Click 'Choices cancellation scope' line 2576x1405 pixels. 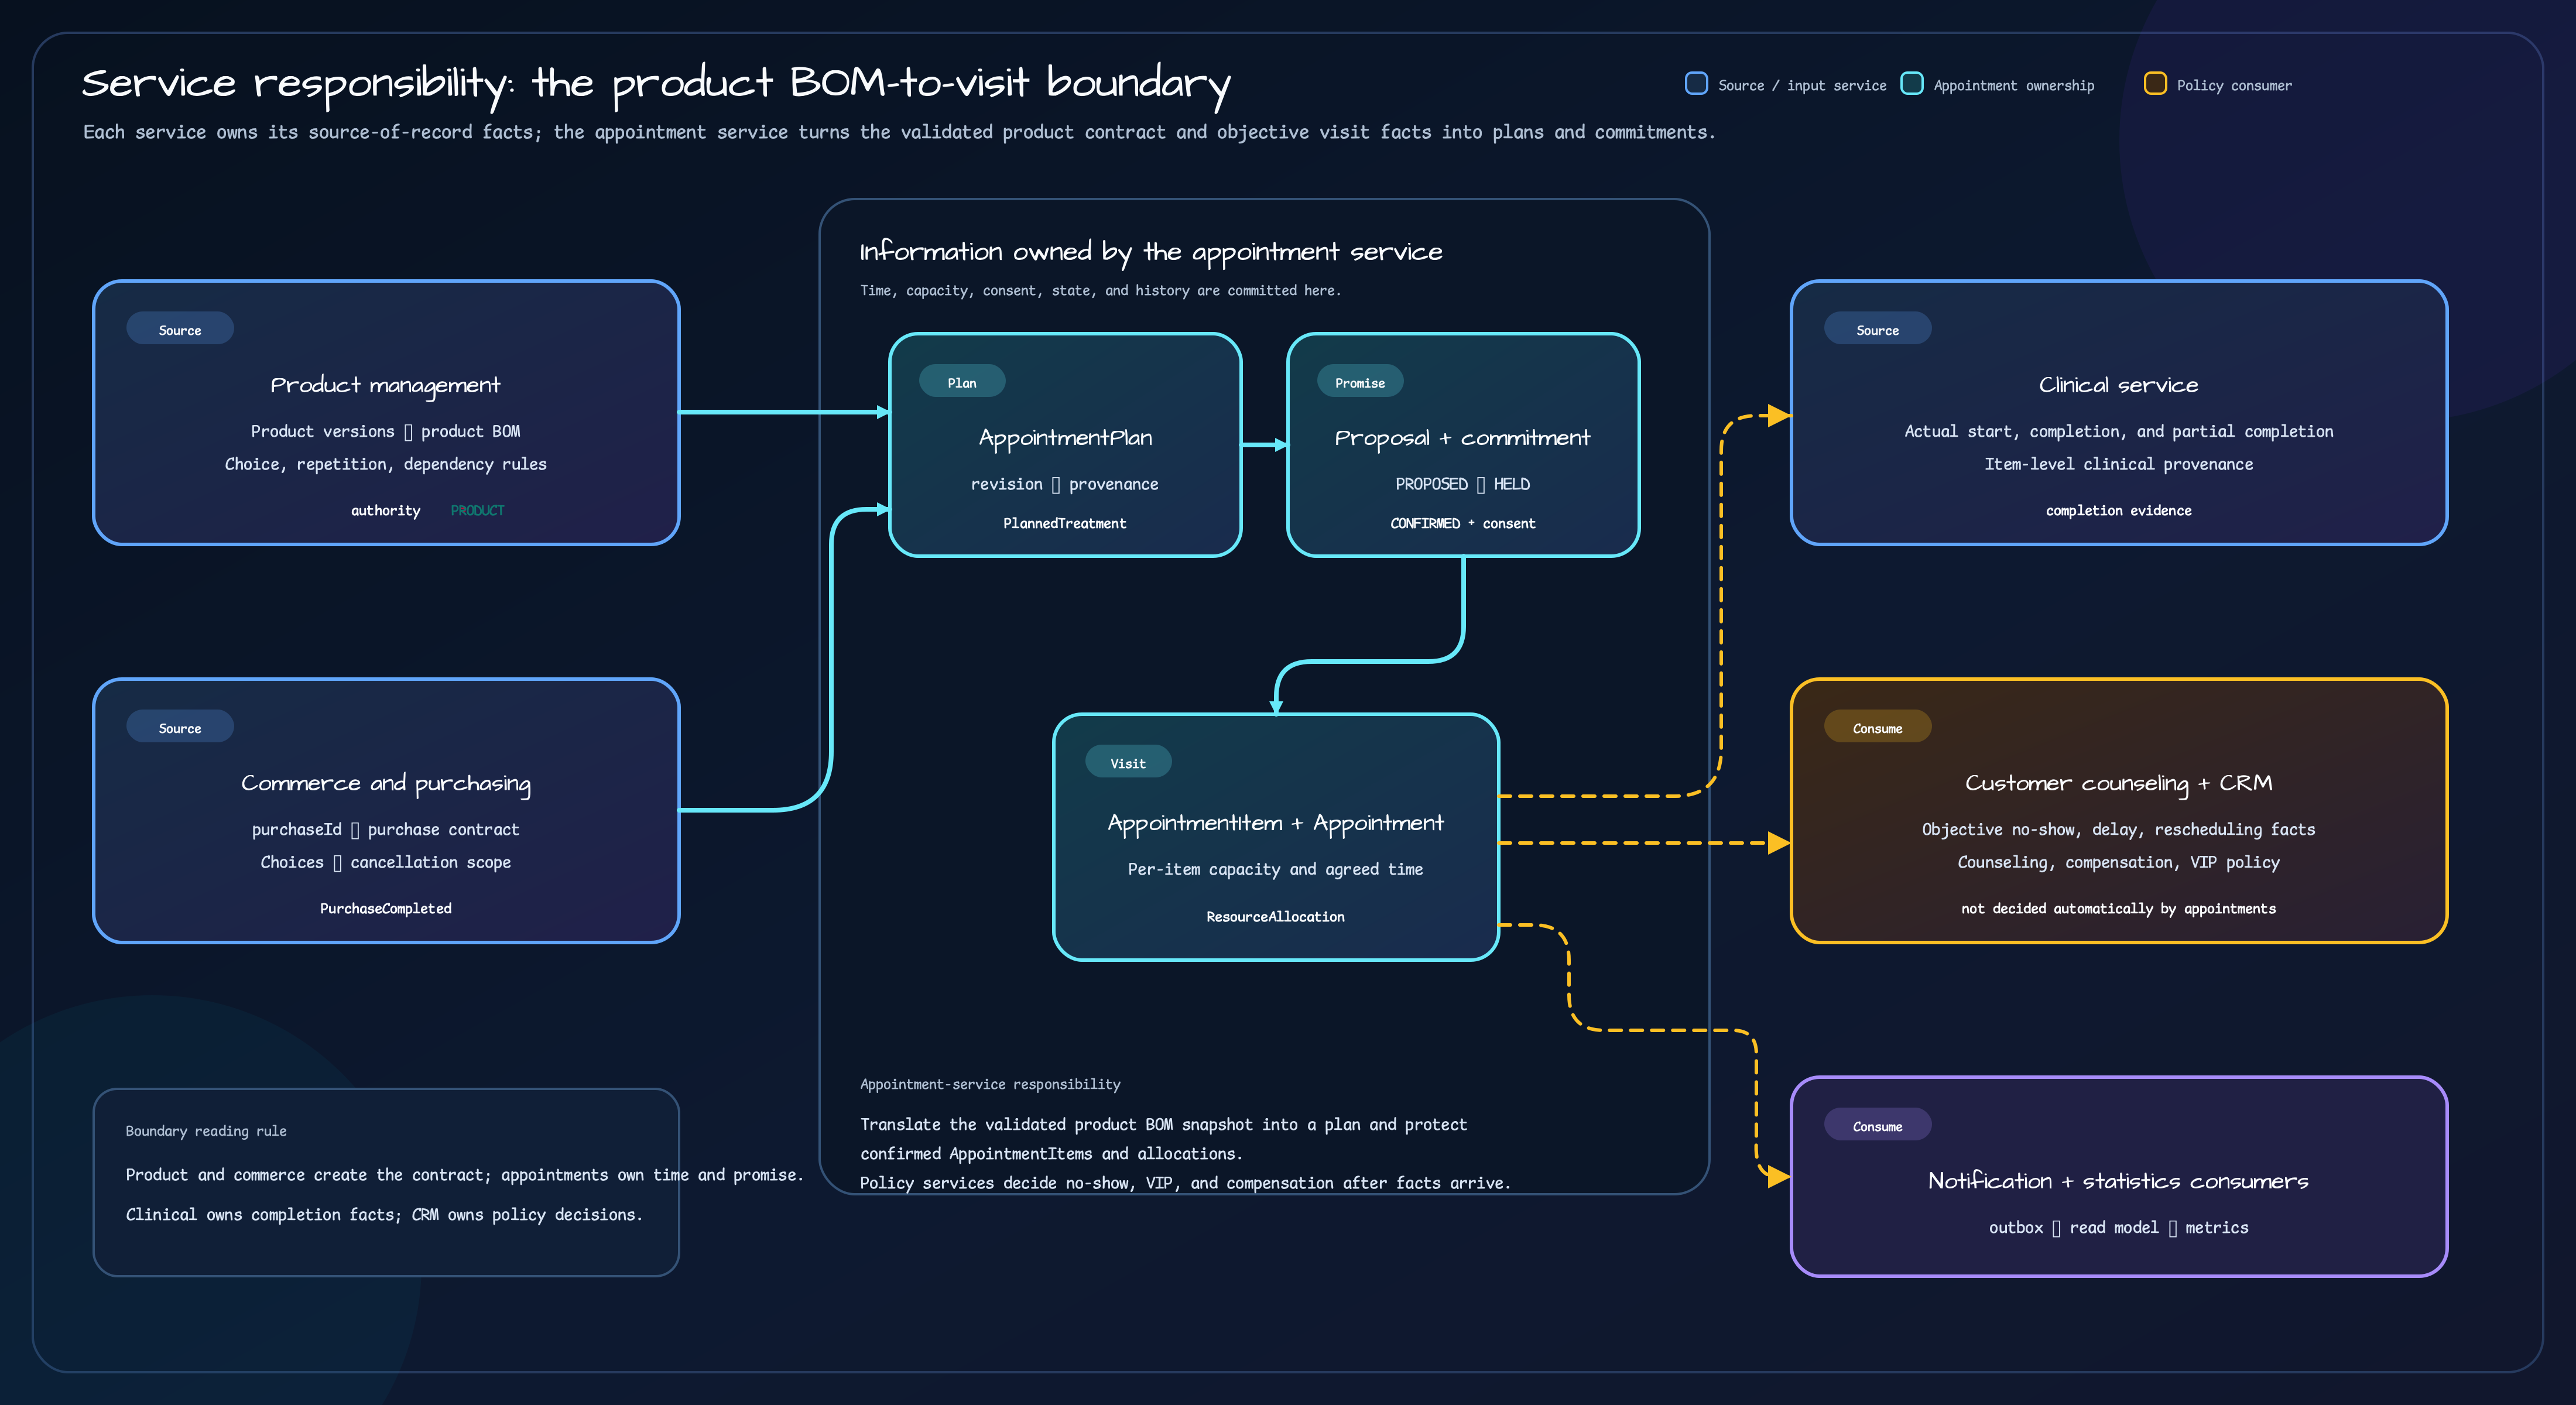coord(385,862)
